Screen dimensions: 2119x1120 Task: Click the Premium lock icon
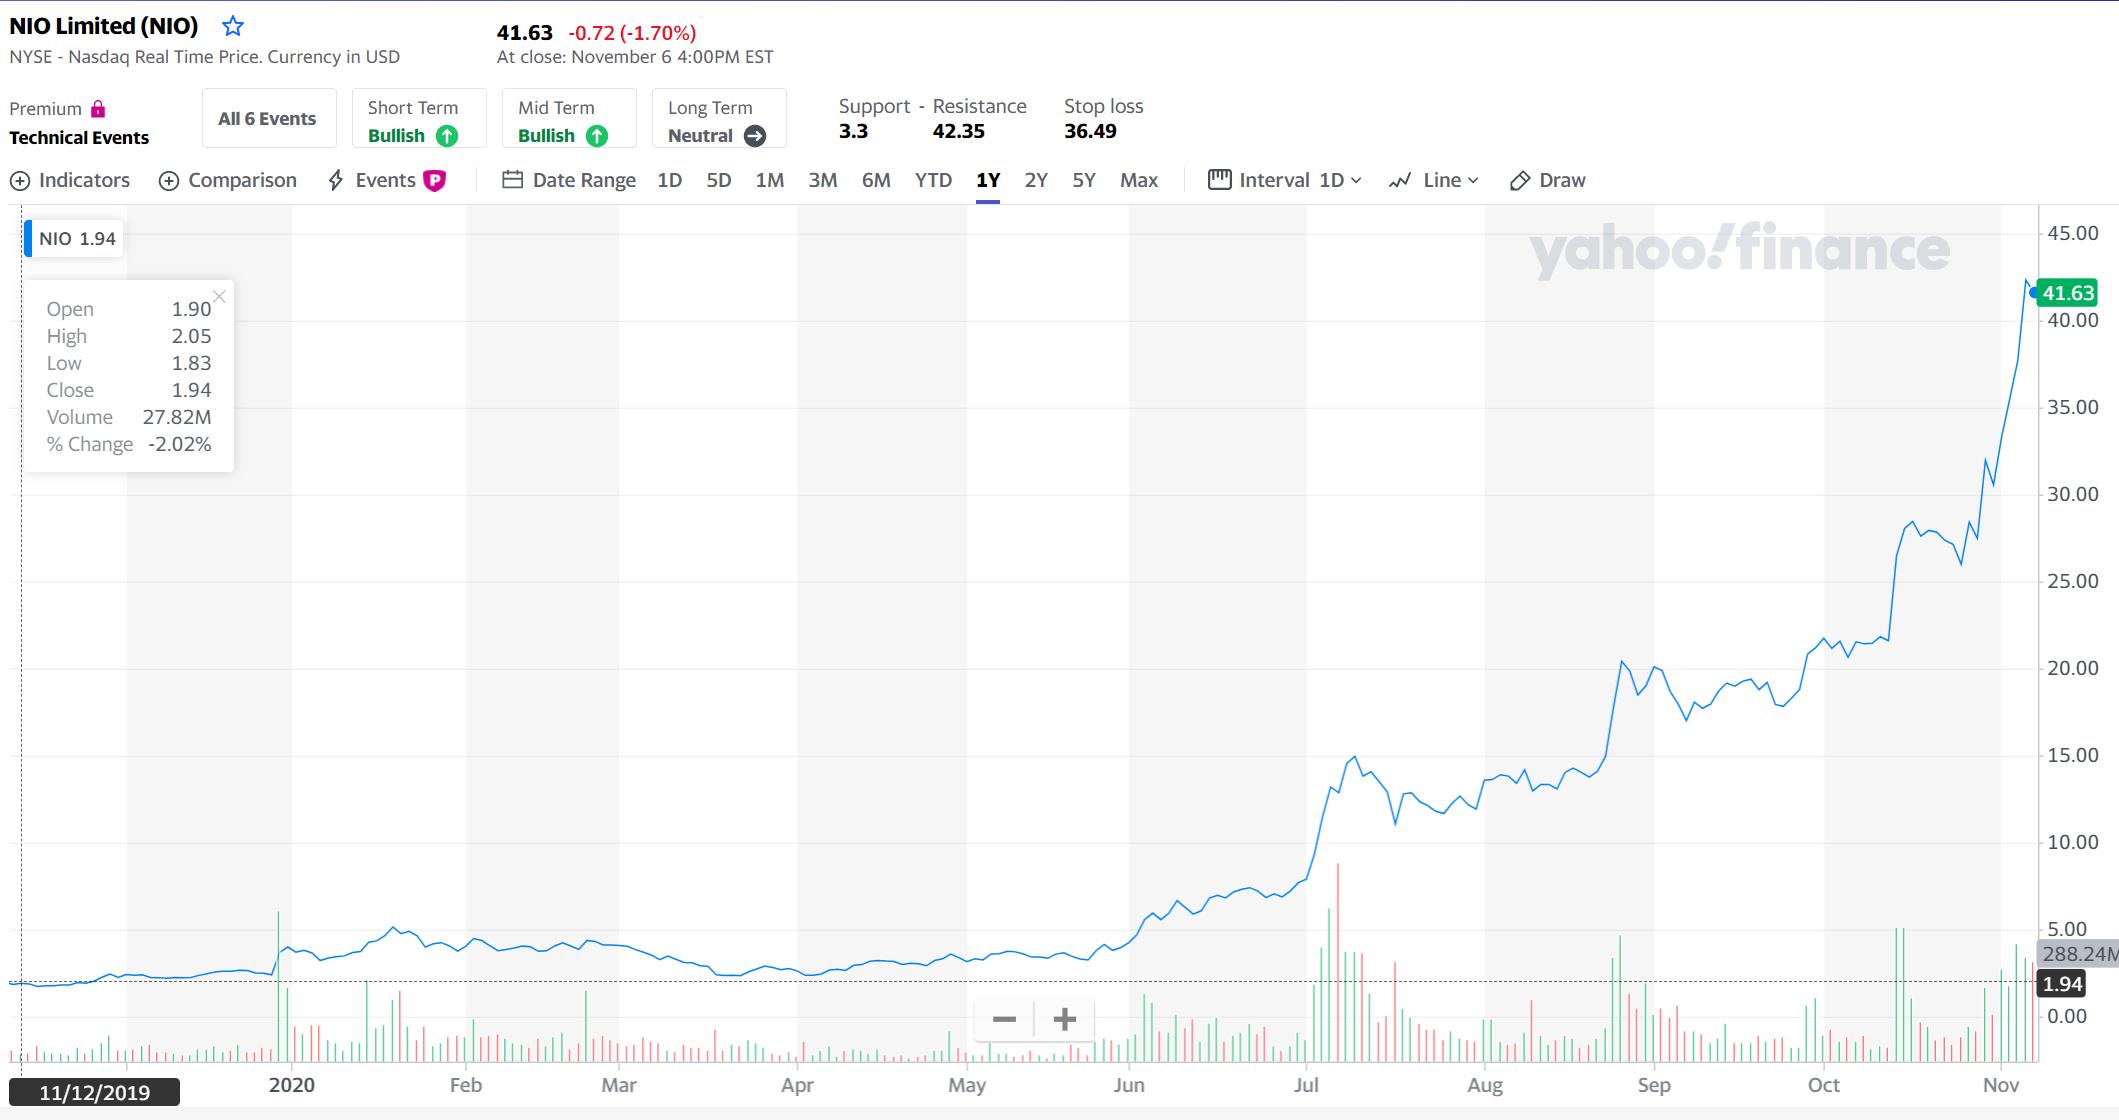(x=98, y=109)
